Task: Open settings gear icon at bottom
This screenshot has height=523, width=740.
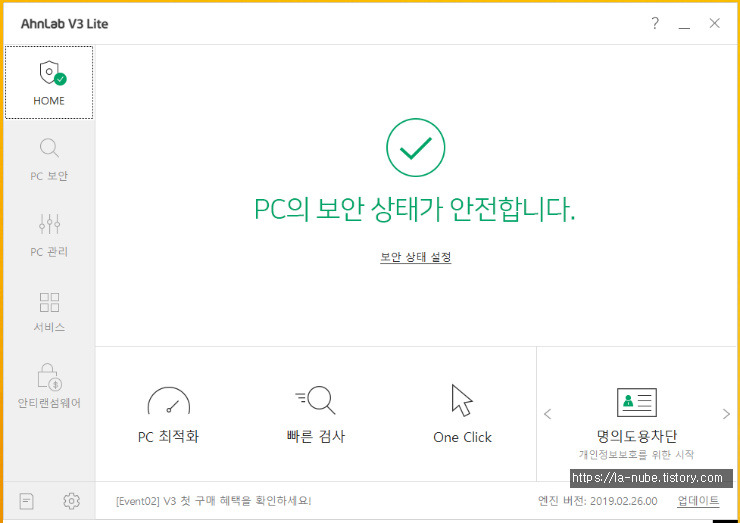Action: point(71,501)
